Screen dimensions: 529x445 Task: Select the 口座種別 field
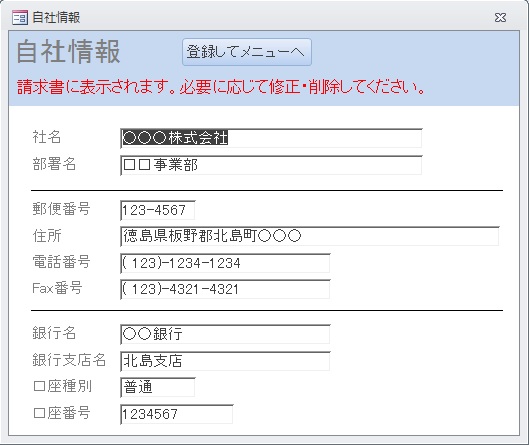[x=158, y=387]
